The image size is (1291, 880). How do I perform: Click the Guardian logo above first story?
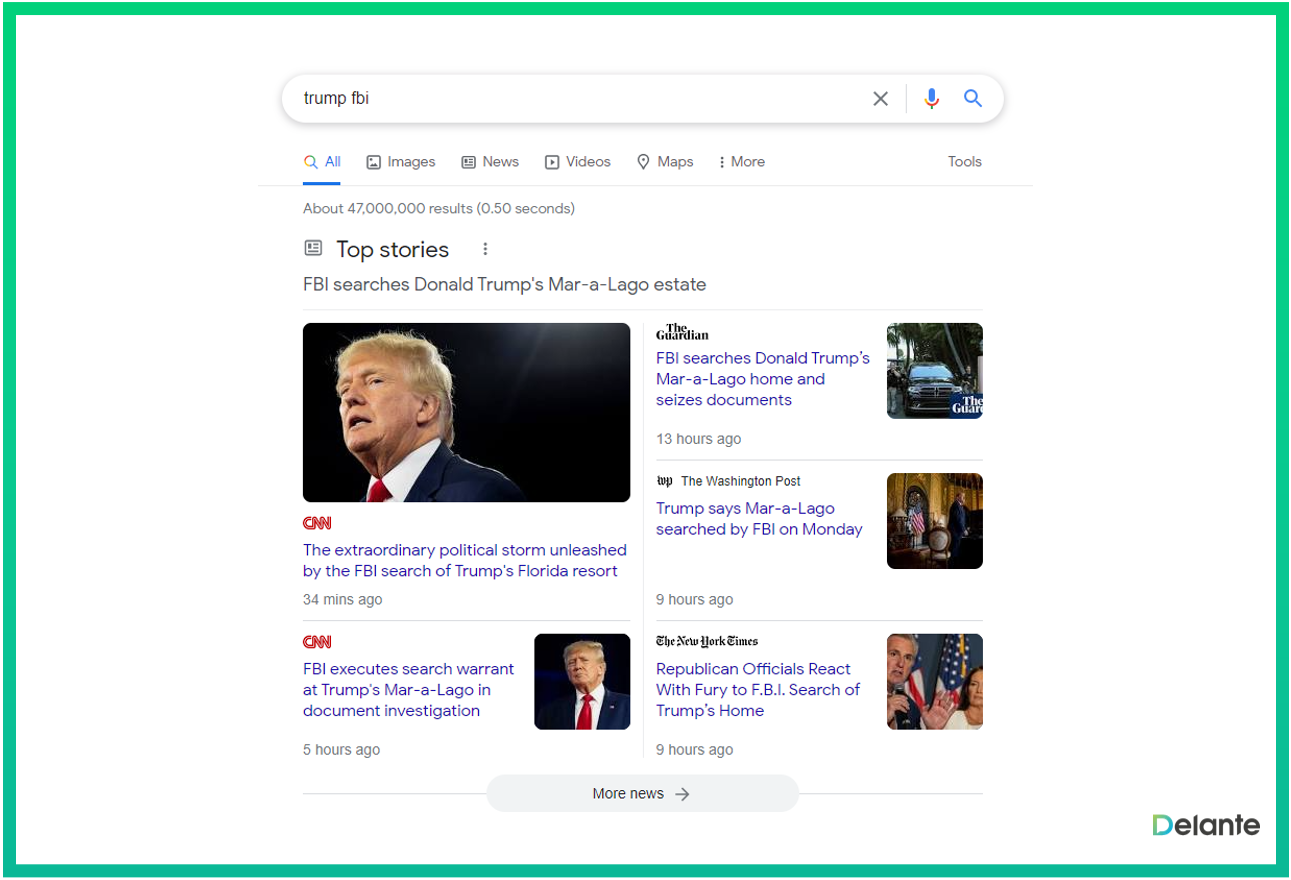pos(682,333)
